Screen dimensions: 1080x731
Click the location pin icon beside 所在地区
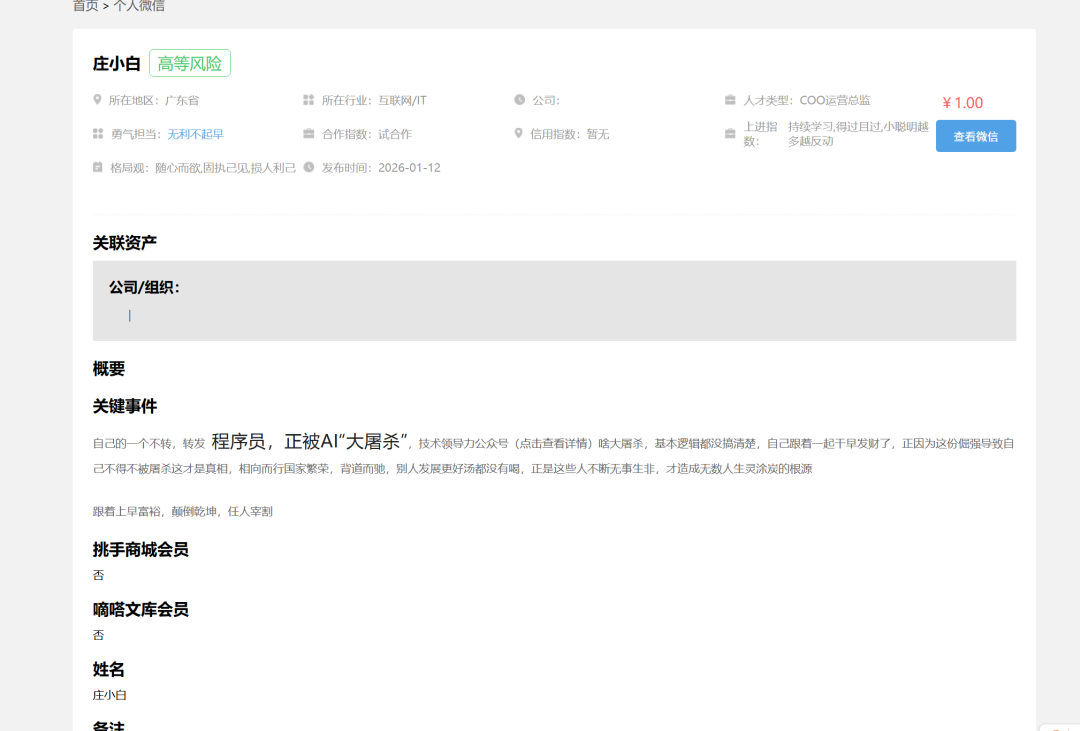coord(97,100)
